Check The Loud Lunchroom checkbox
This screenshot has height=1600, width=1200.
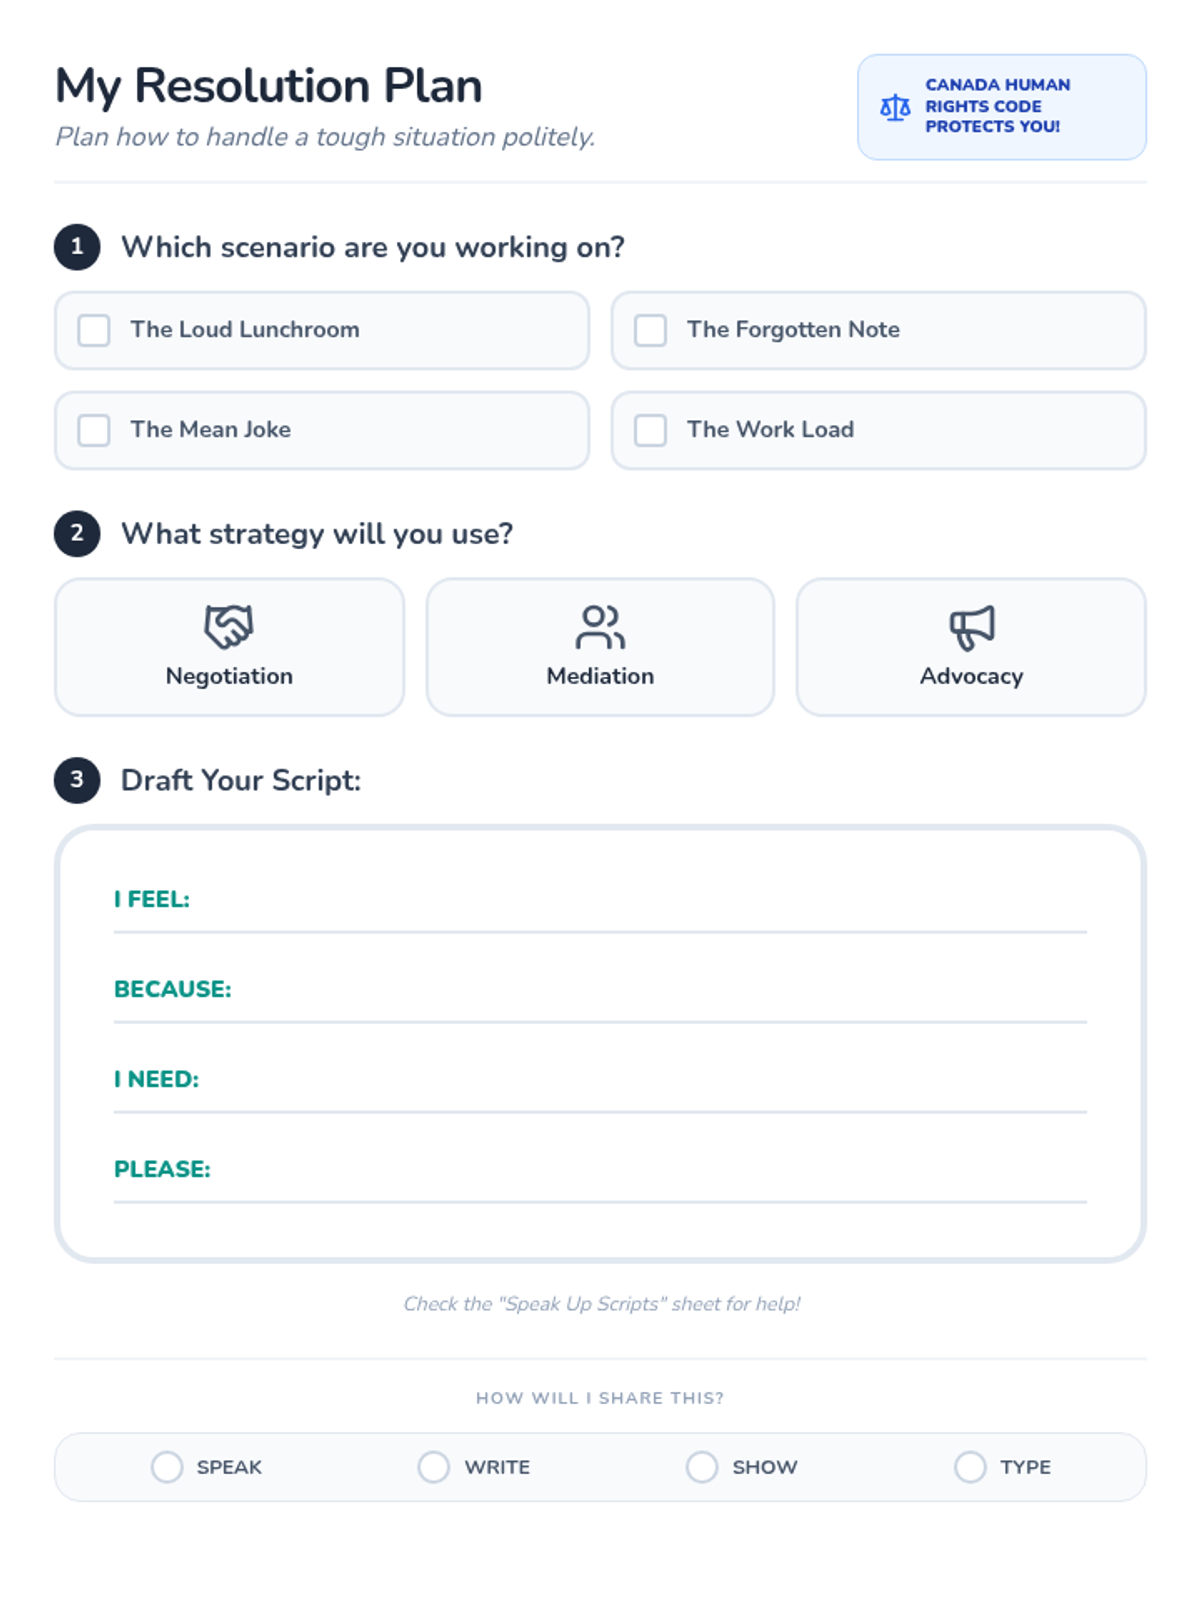94,330
